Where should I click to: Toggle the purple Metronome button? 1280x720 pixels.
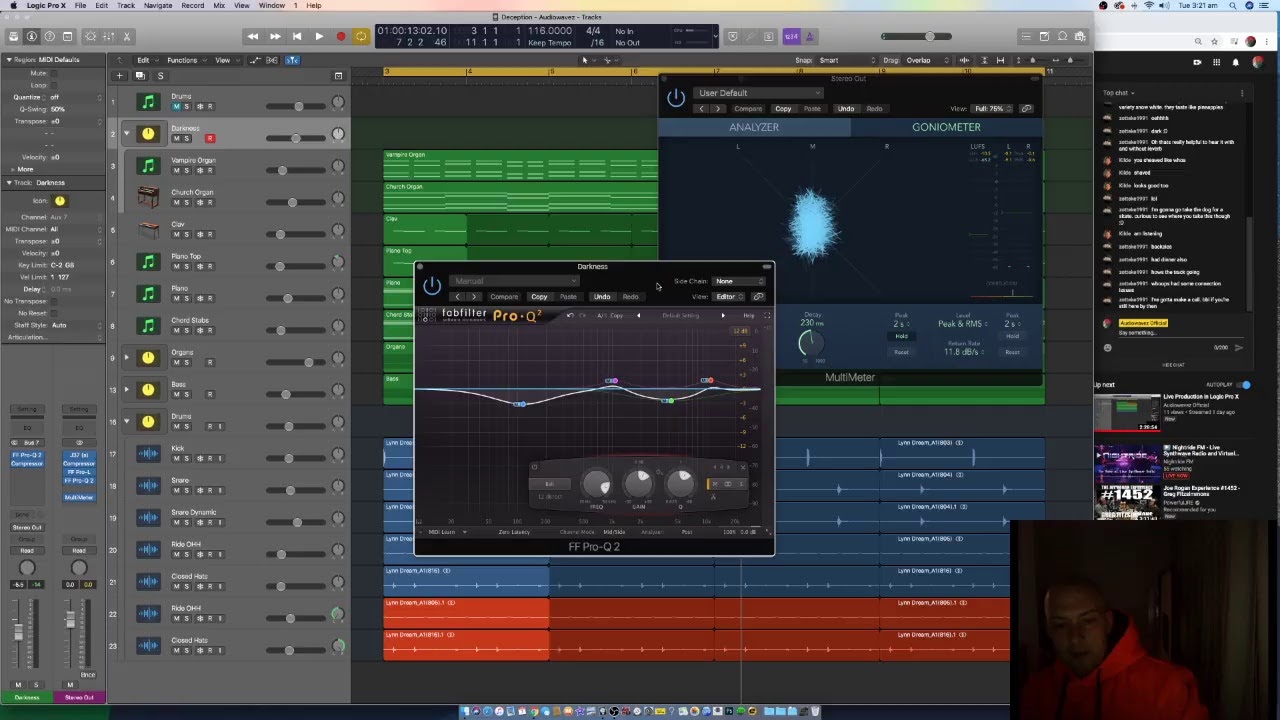coord(809,36)
